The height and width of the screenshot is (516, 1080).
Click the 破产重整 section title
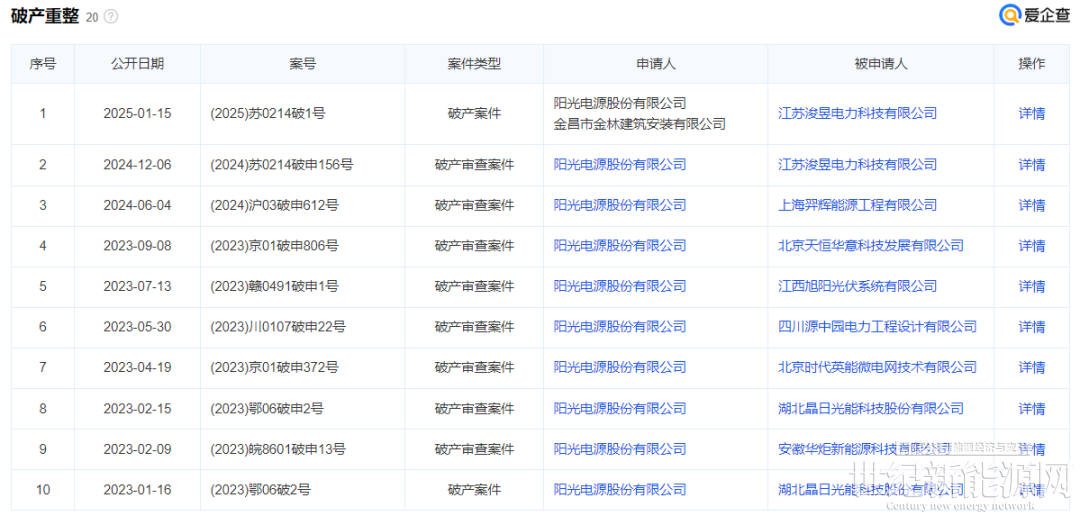[x=45, y=17]
